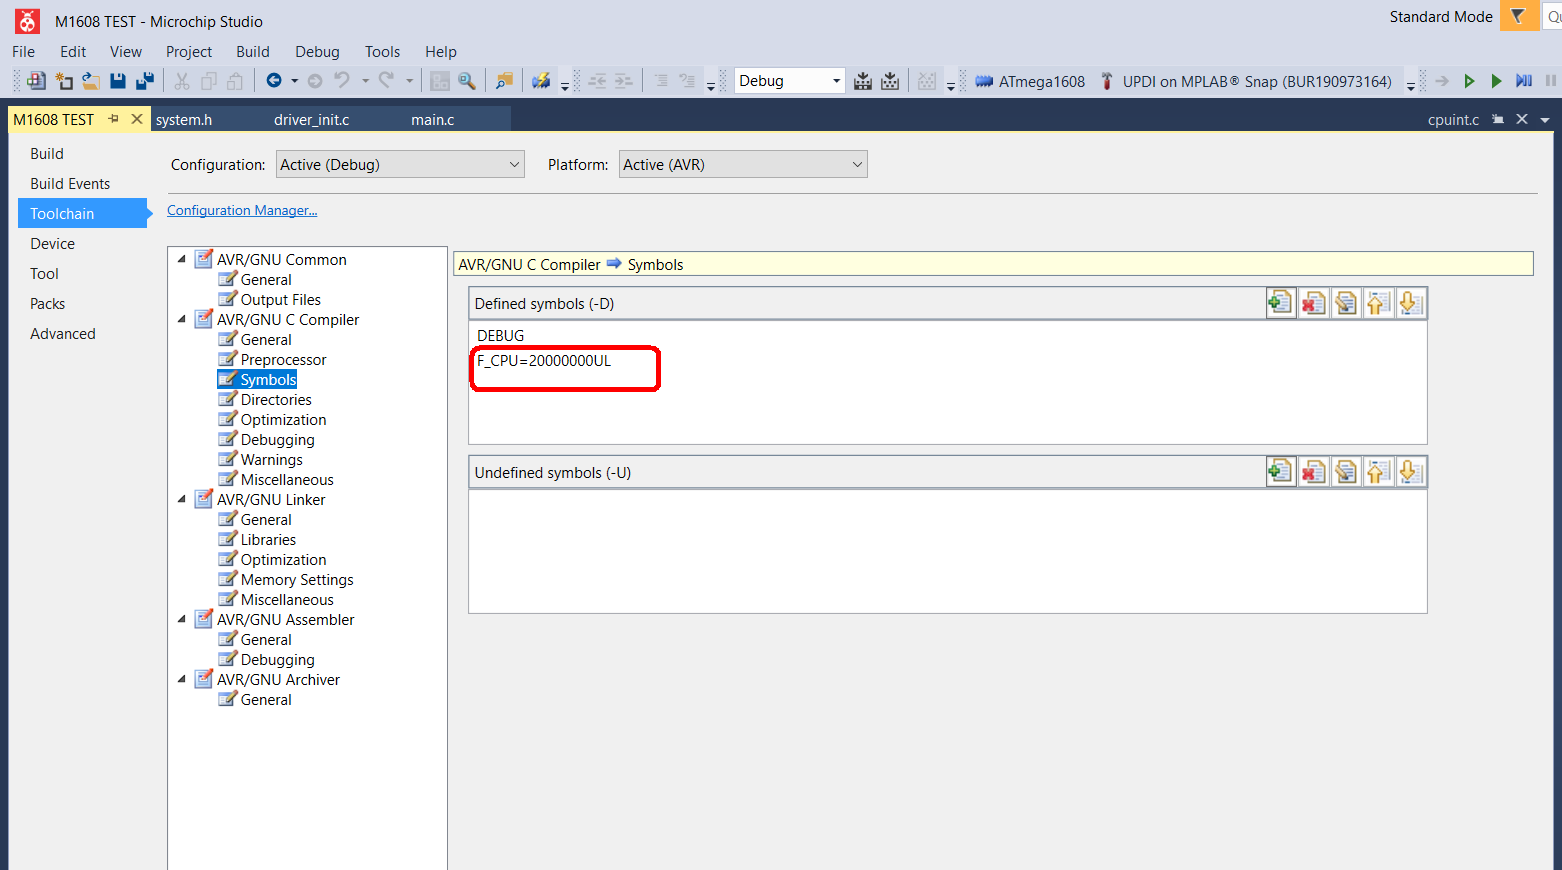Collapse the AVR/GNU C Compiler node
Viewport: 1562px width, 870px height.
182,319
